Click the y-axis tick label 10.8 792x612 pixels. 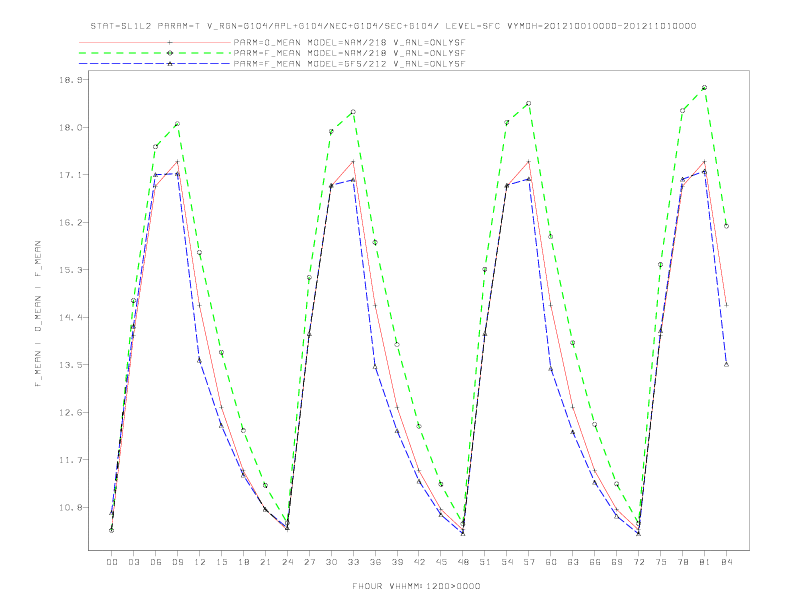(x=70, y=507)
